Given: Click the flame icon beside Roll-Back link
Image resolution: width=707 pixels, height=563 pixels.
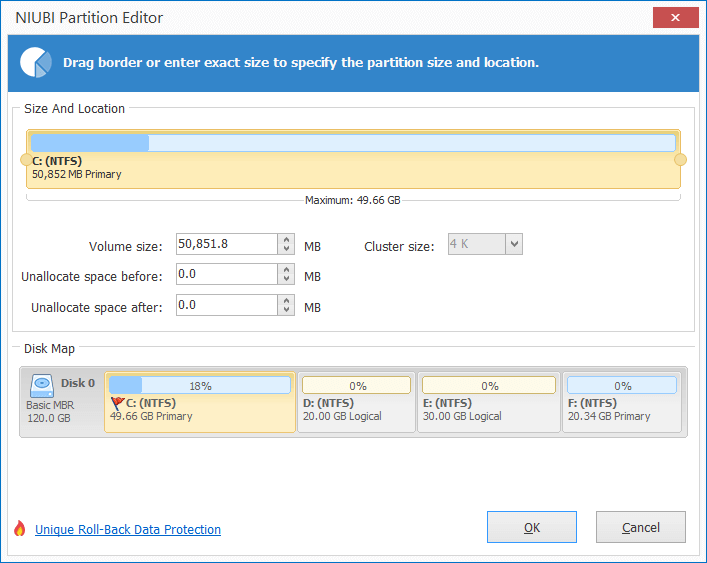Looking at the screenshot, I should (x=19, y=528).
